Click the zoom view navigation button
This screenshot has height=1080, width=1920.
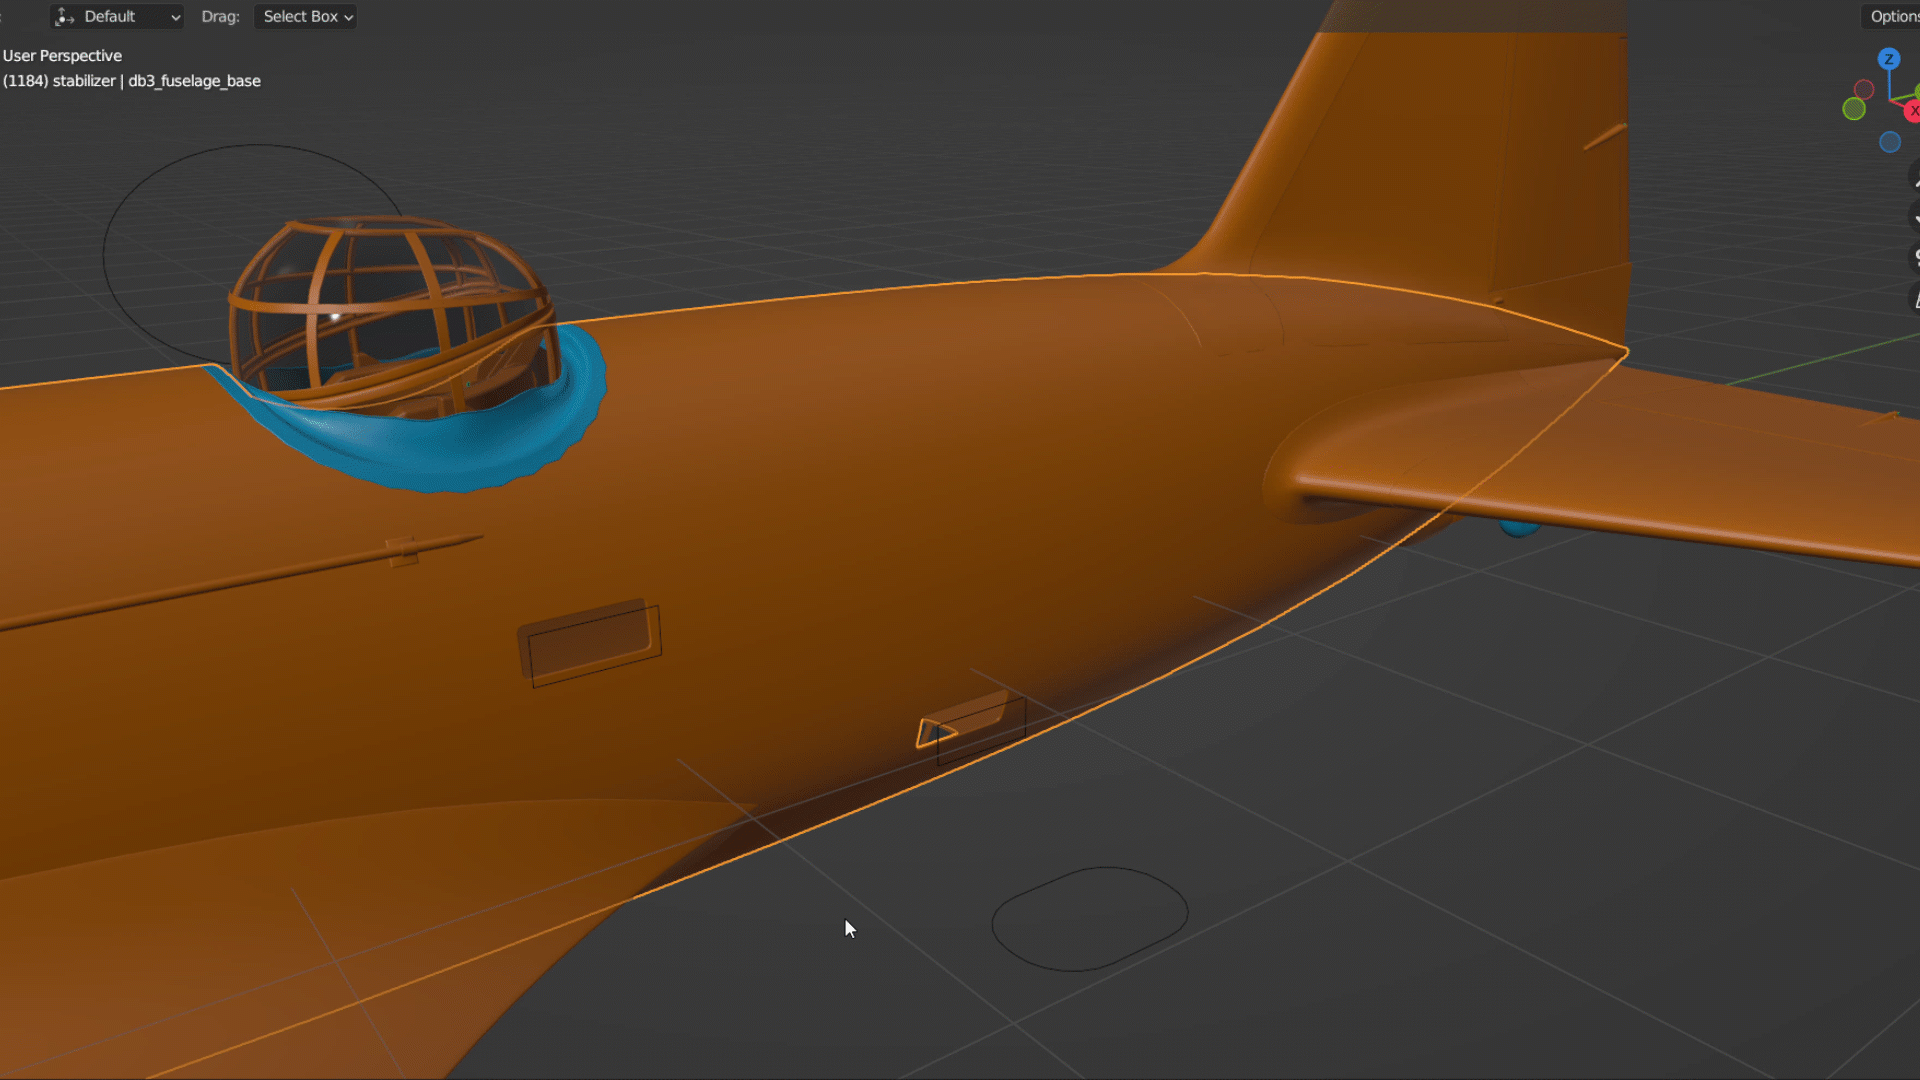coord(1915,176)
